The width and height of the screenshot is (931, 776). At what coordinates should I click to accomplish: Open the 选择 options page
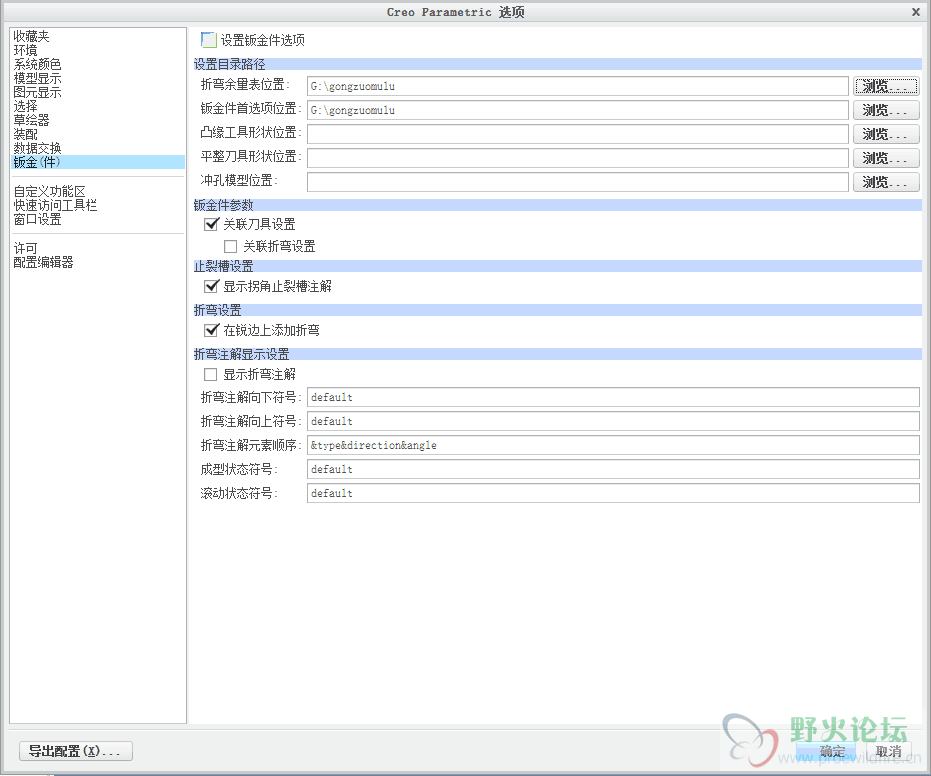26,106
